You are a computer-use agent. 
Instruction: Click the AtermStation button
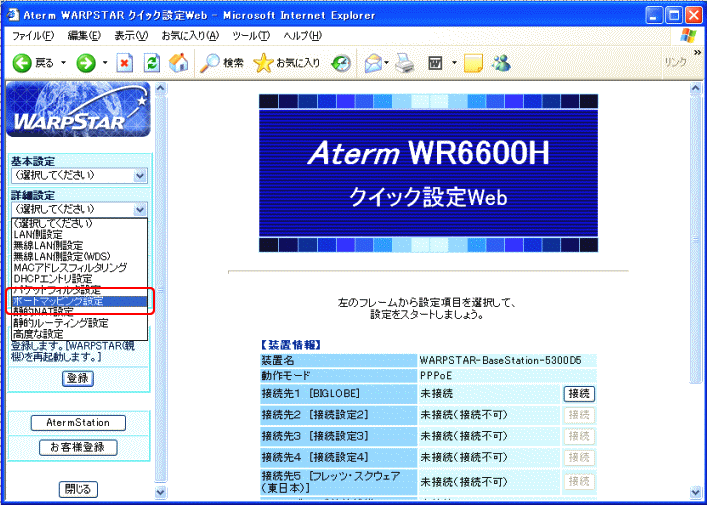(78, 423)
